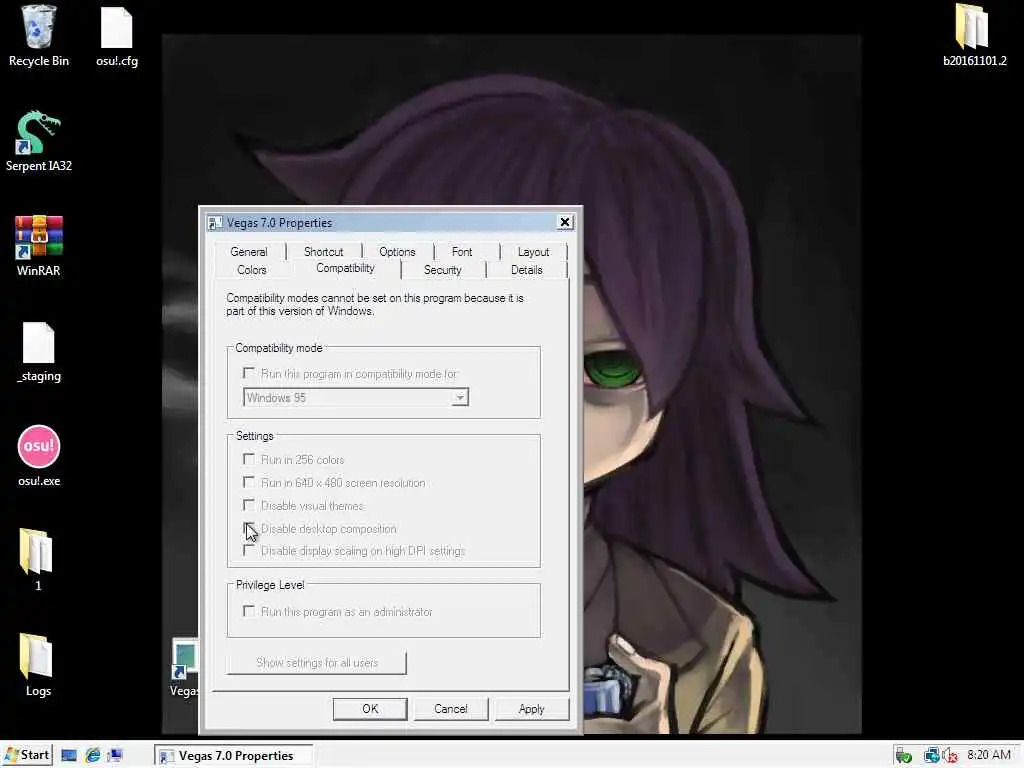Viewport: 1024px width, 768px height.
Task: Switch to the Font tab
Action: 462,252
